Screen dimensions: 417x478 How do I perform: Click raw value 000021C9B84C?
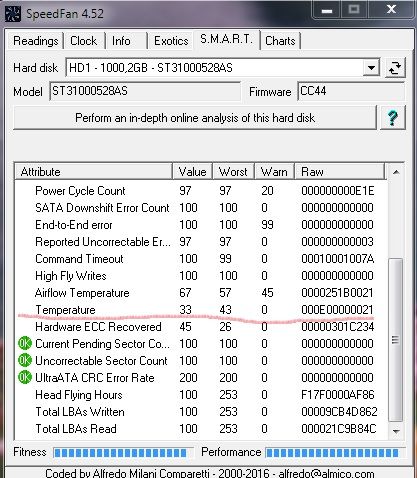(339, 429)
